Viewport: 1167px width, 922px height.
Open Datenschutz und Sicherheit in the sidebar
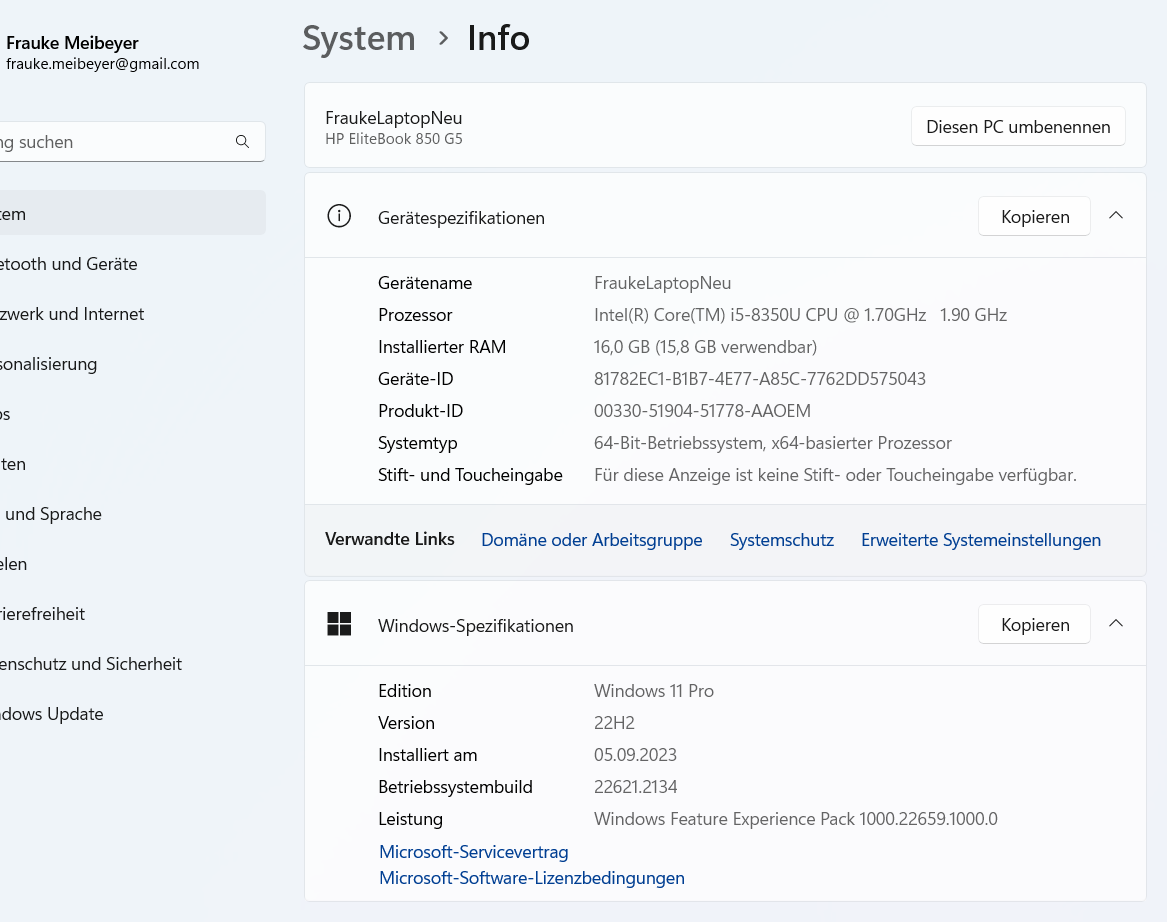pyautogui.click(x=91, y=664)
